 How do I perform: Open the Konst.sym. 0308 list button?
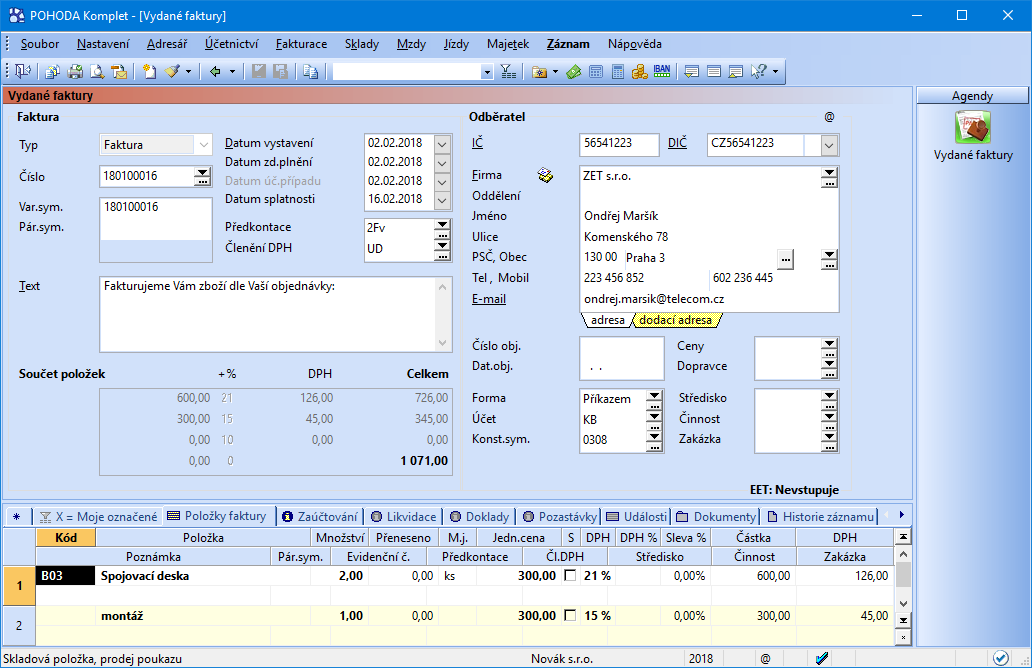pyautogui.click(x=654, y=440)
